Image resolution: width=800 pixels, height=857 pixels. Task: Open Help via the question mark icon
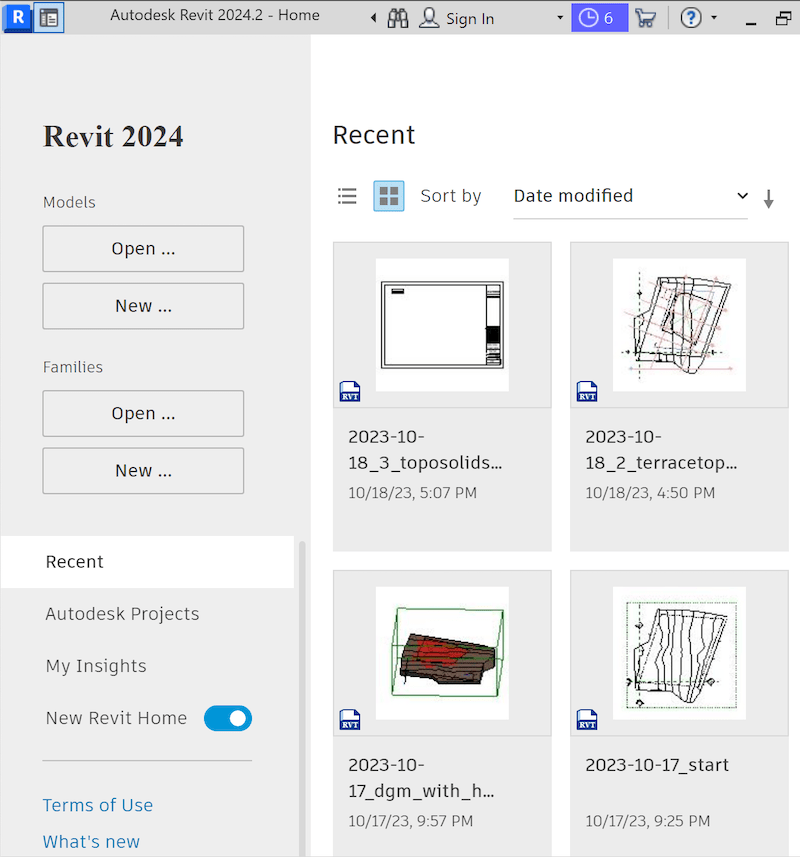tap(690, 17)
